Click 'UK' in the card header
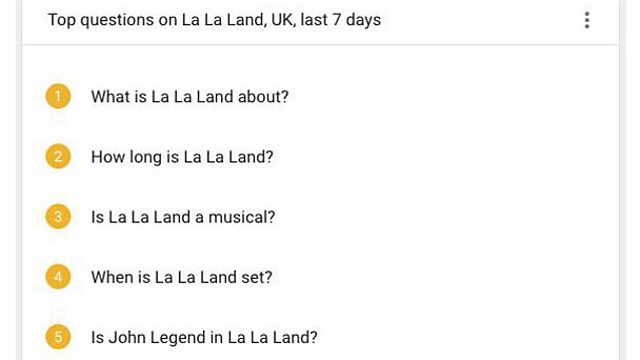This screenshot has height=360, width=640. click(282, 20)
